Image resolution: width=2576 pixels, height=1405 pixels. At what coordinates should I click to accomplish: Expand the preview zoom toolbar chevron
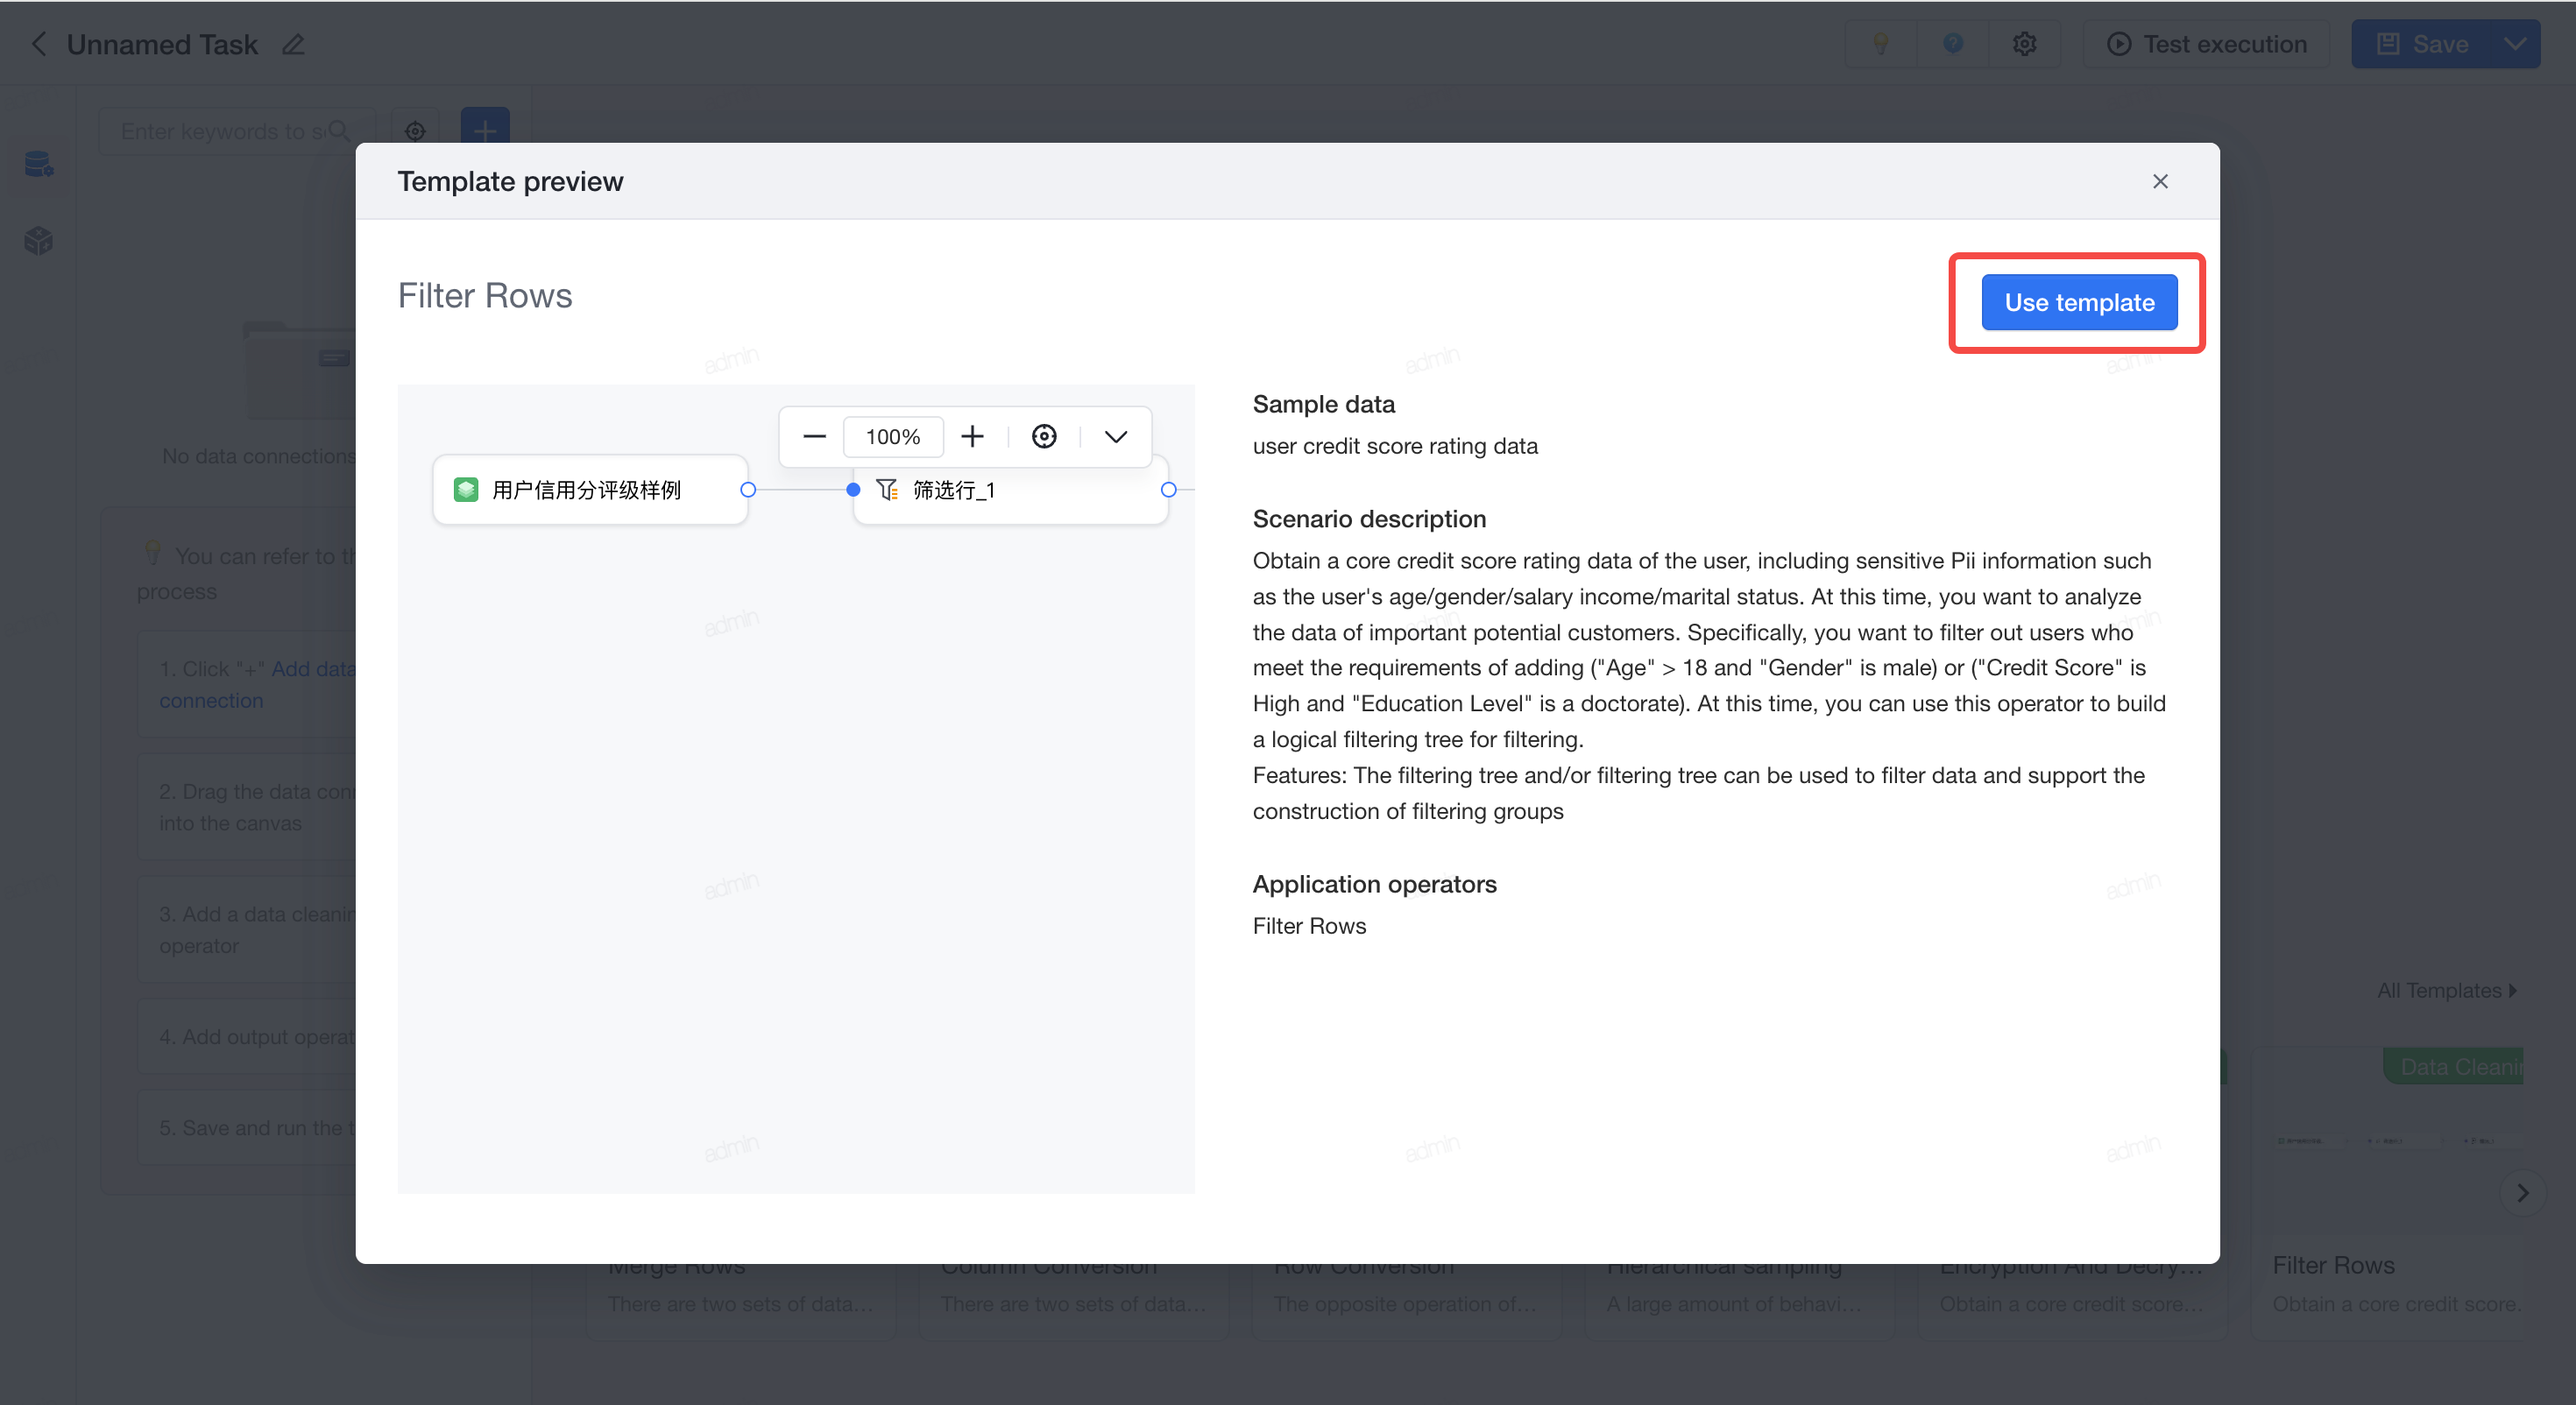(1116, 437)
